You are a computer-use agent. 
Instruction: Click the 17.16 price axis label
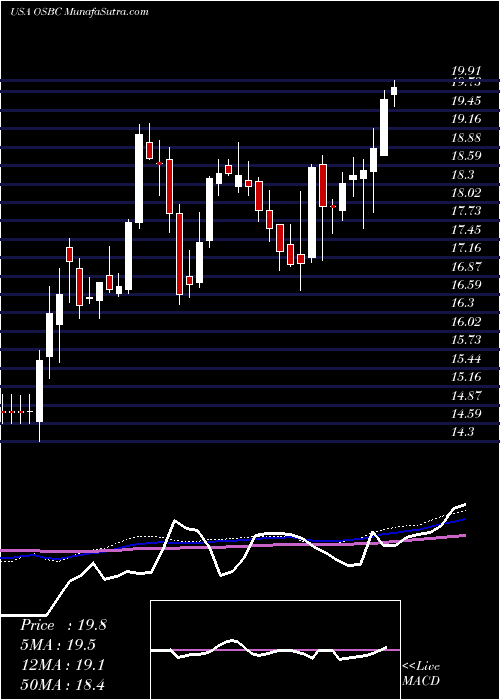point(466,249)
